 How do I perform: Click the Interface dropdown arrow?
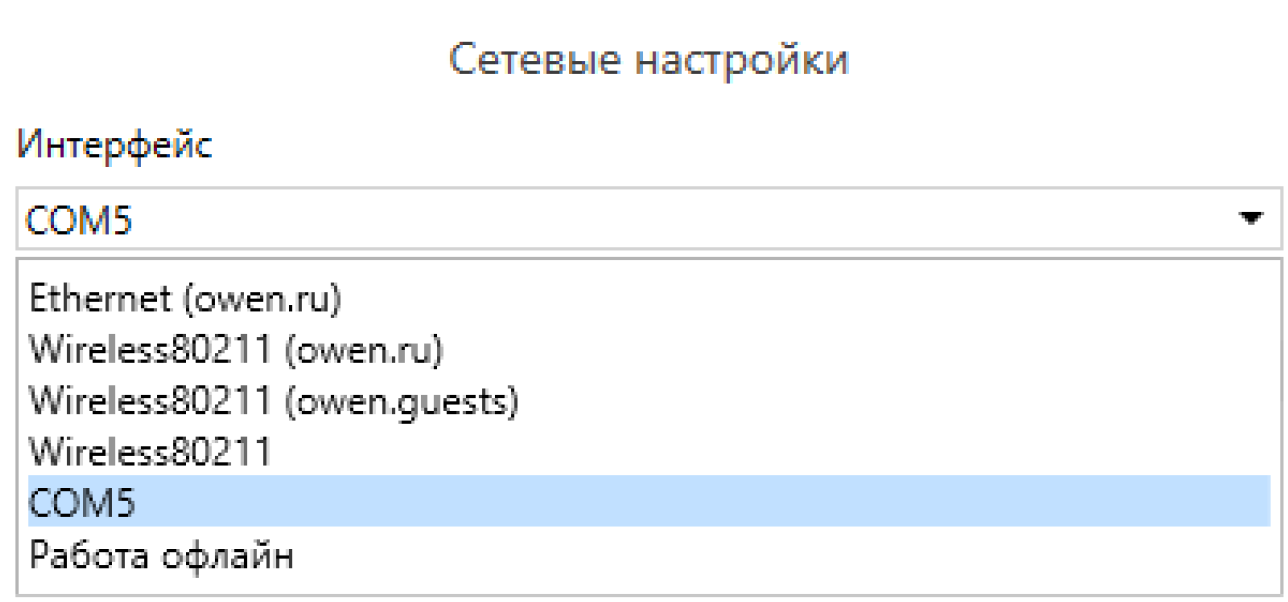click(1251, 218)
